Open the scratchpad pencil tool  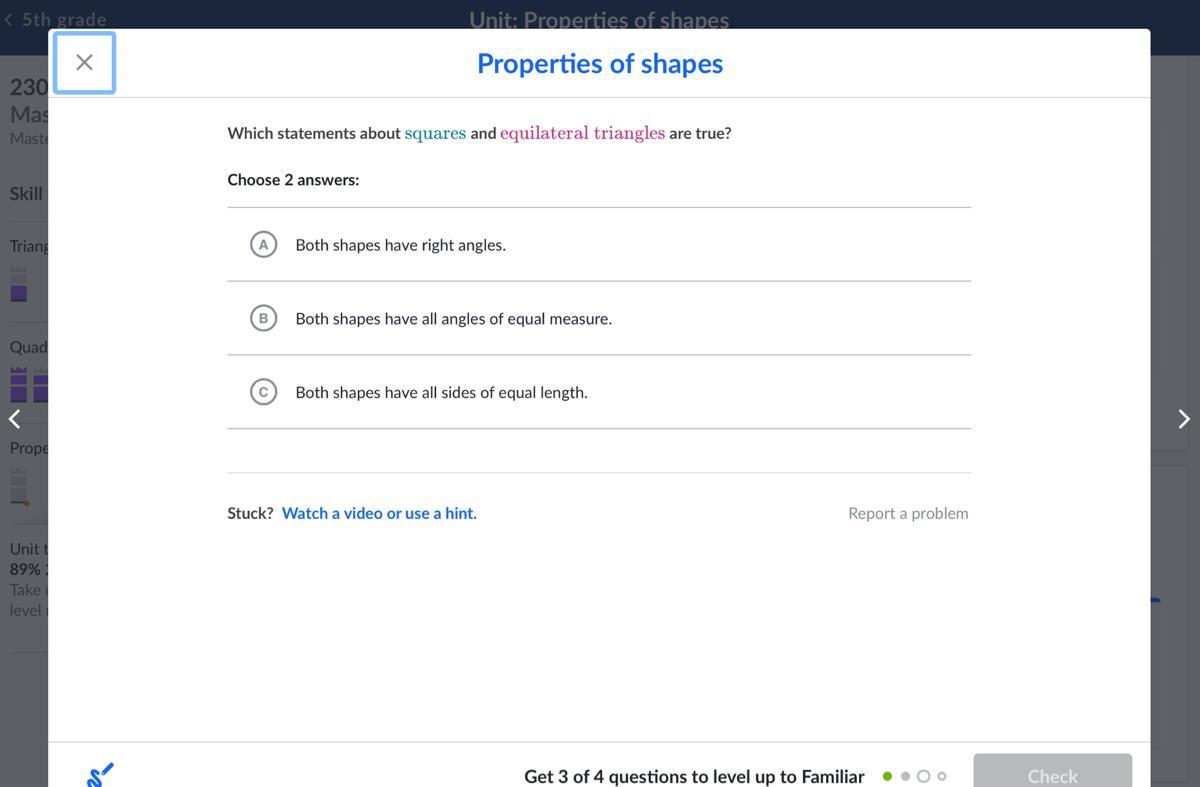tap(100, 774)
